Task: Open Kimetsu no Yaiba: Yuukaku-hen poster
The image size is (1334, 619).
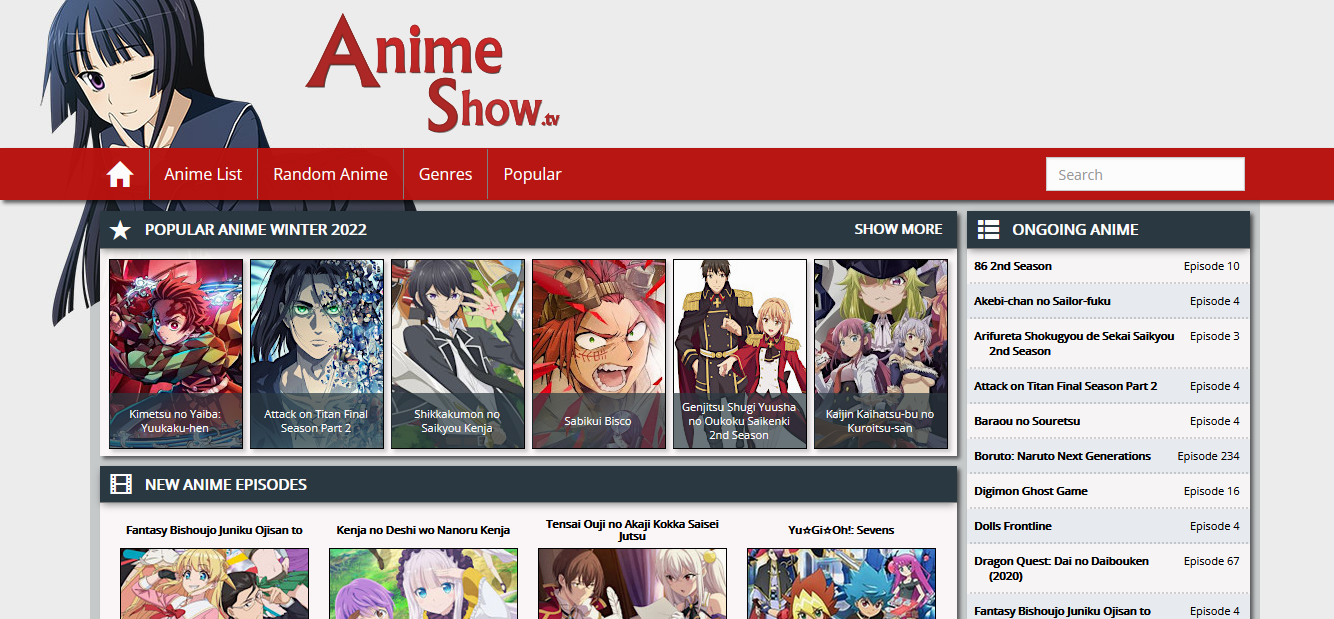Action: tap(176, 354)
